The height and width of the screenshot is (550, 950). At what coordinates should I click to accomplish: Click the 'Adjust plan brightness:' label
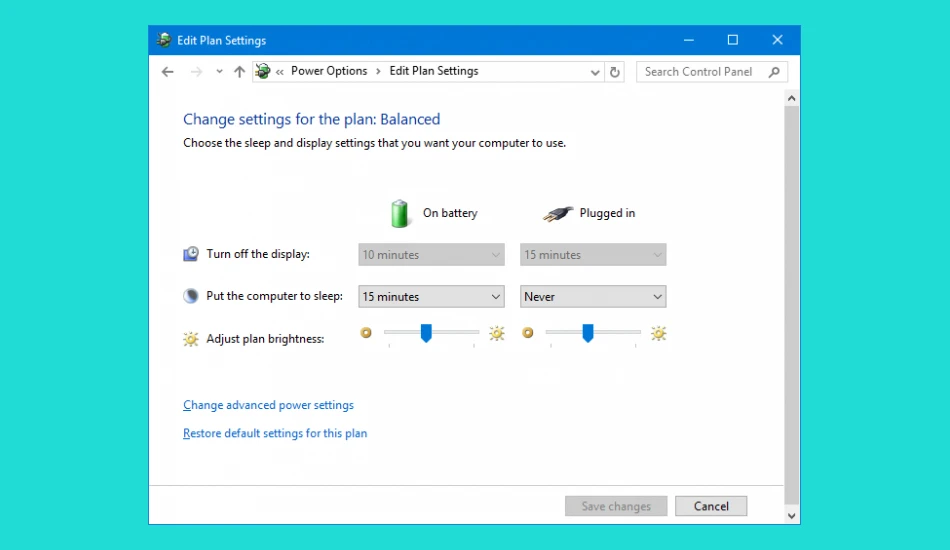(265, 339)
